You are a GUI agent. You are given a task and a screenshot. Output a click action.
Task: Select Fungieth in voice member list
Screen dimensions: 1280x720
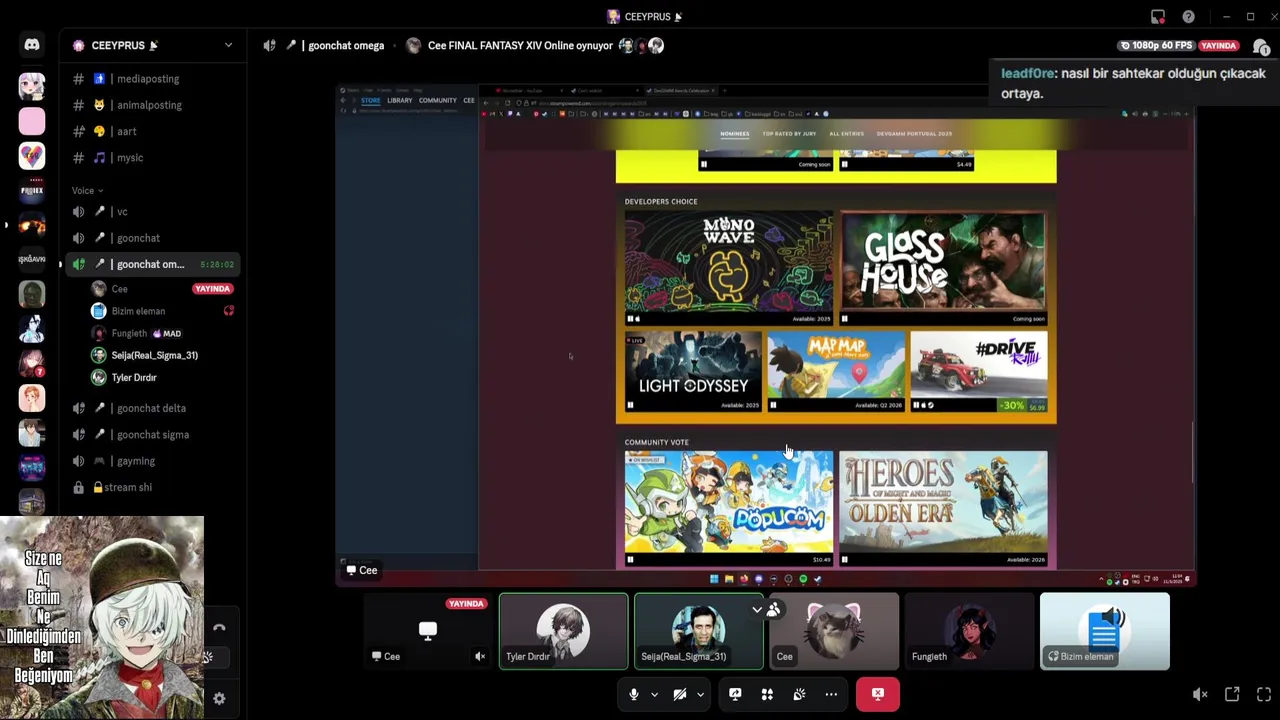(129, 333)
